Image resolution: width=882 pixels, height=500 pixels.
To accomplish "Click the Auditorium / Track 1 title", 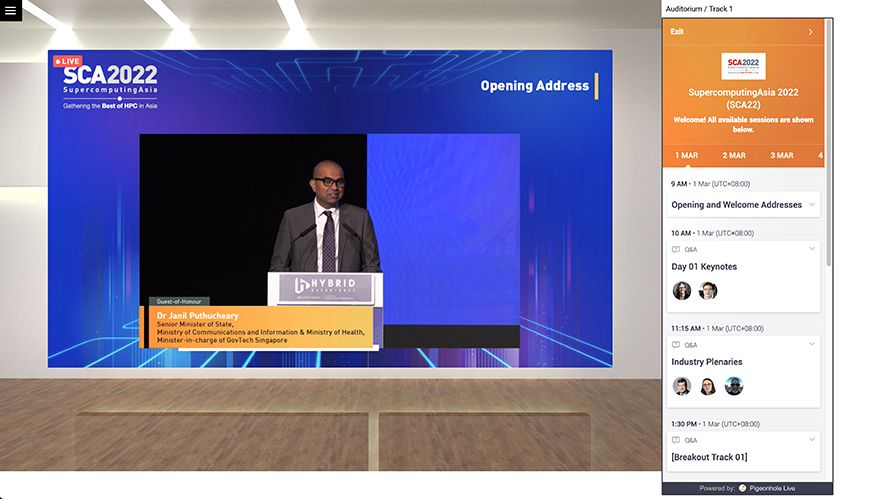I will [x=699, y=9].
